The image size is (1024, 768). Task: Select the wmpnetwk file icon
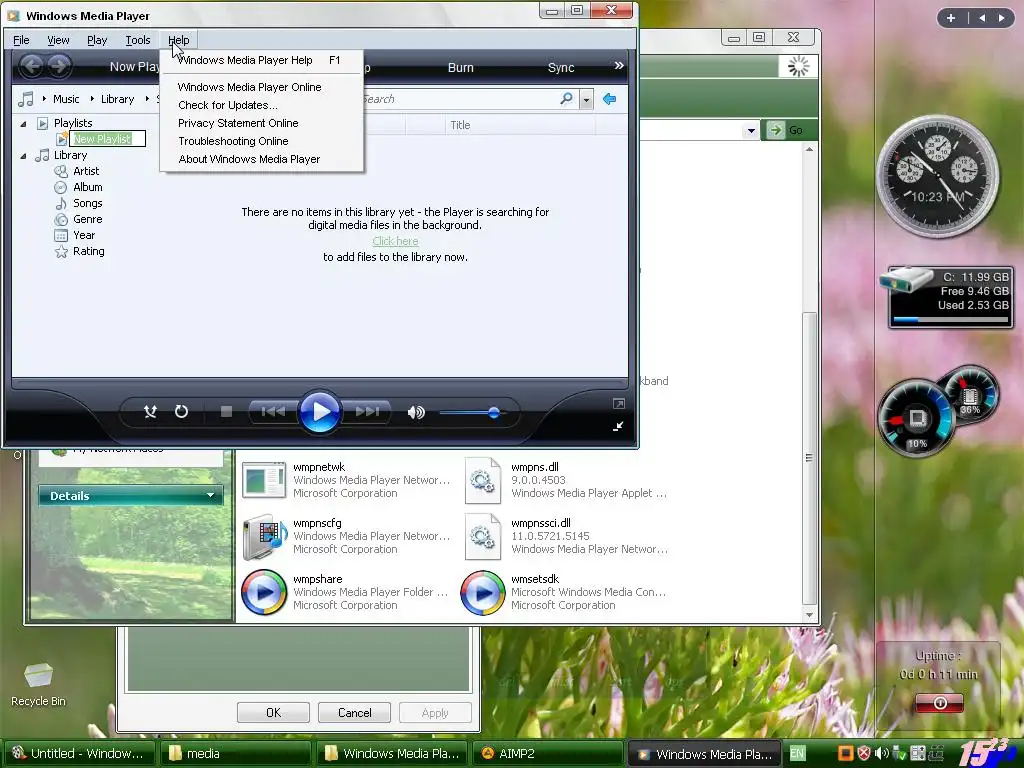tap(264, 480)
